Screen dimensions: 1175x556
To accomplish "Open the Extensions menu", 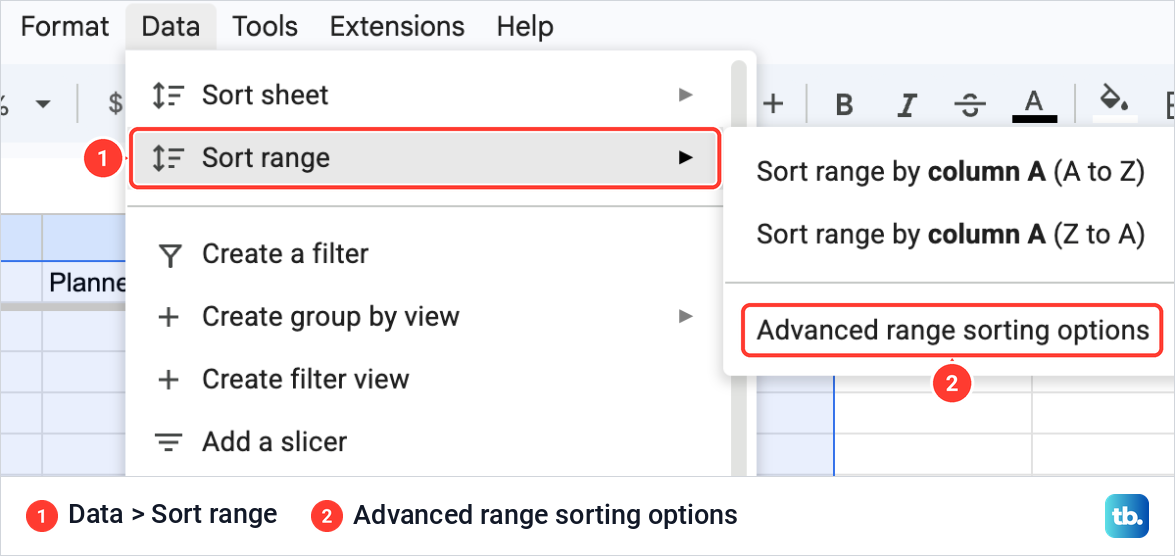I will coord(397,27).
